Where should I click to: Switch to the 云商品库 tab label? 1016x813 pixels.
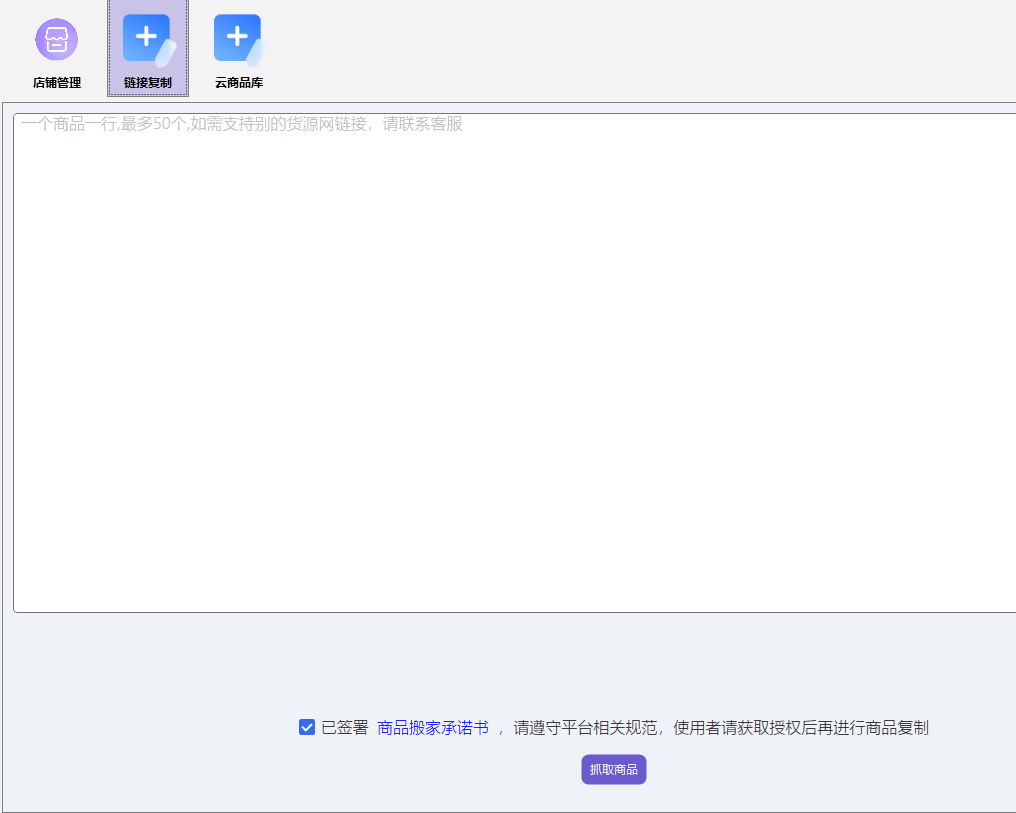pyautogui.click(x=239, y=83)
